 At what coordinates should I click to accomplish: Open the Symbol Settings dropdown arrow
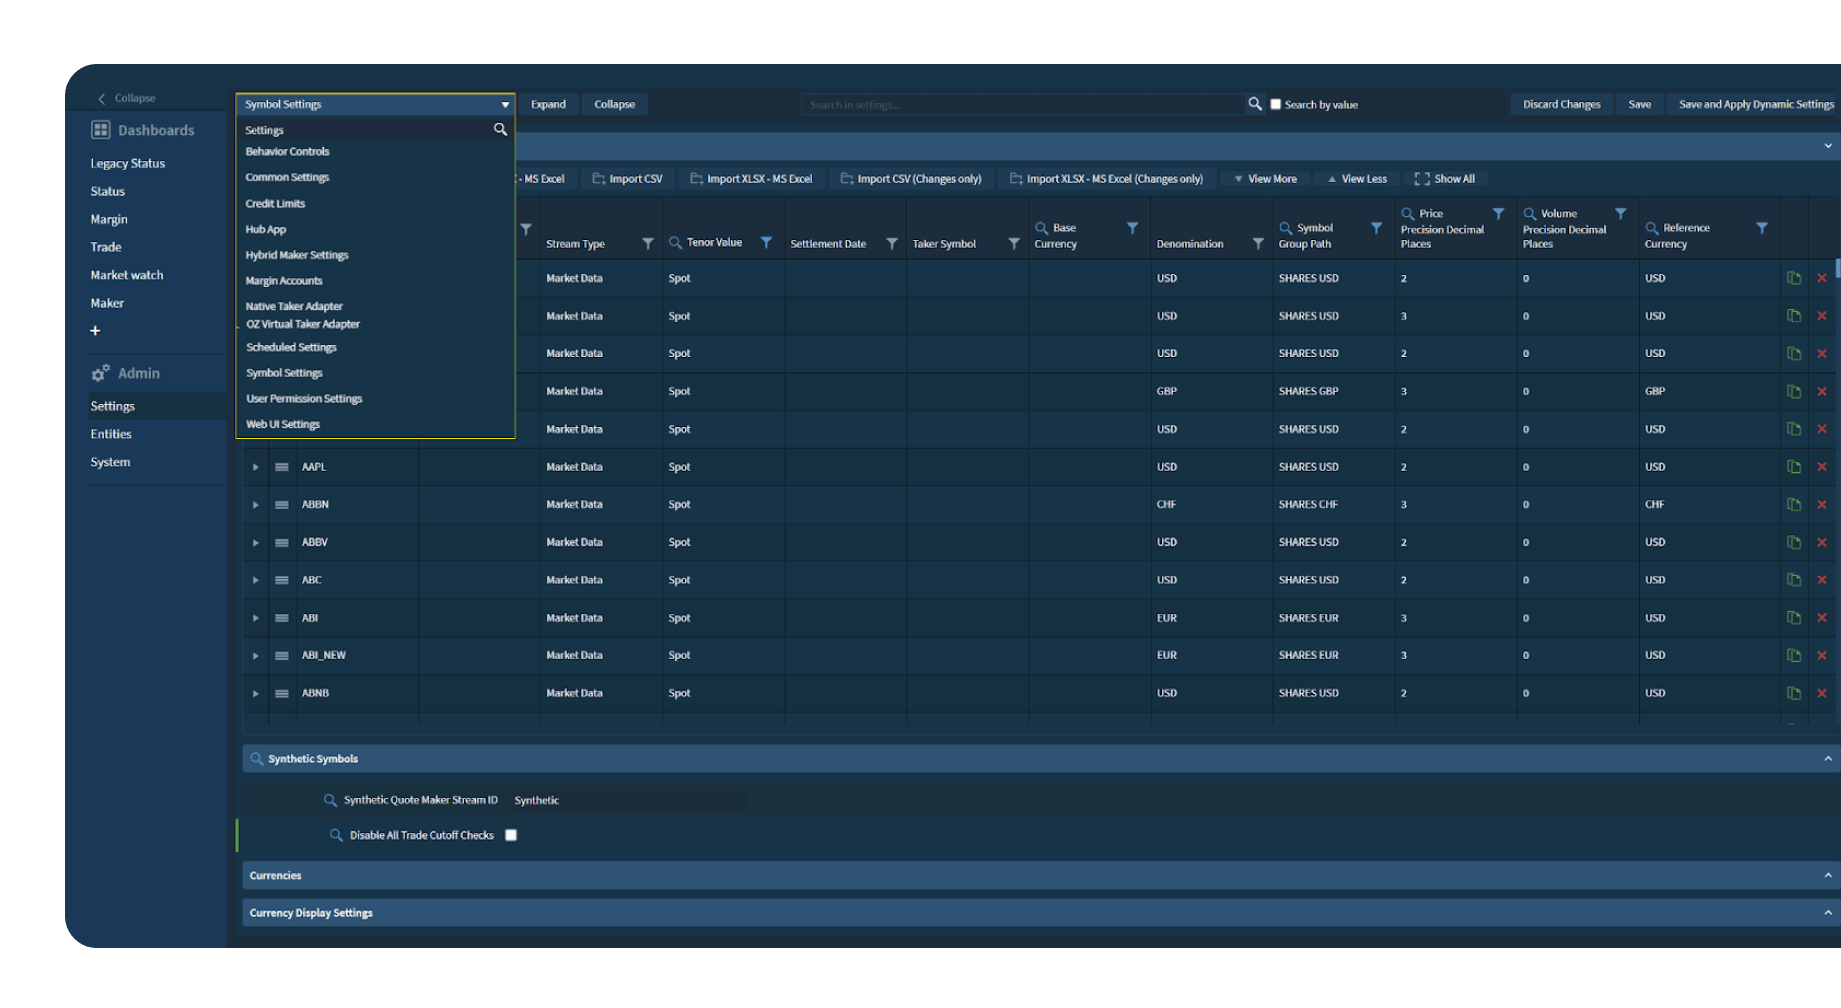tap(505, 104)
